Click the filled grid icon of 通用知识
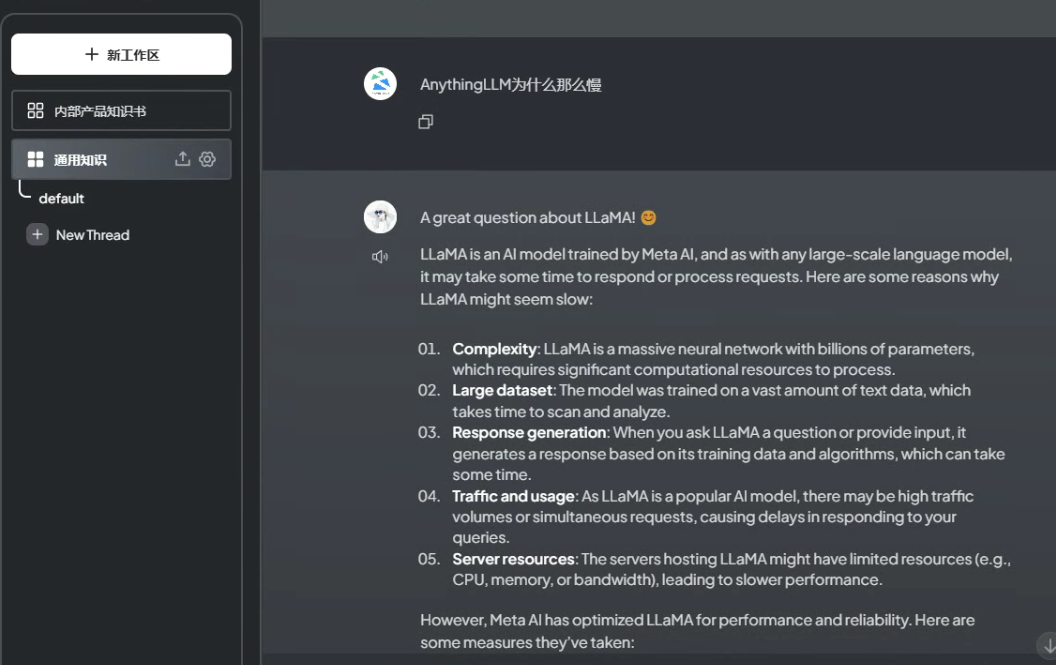Viewport: 1056px width, 665px height. pos(36,160)
